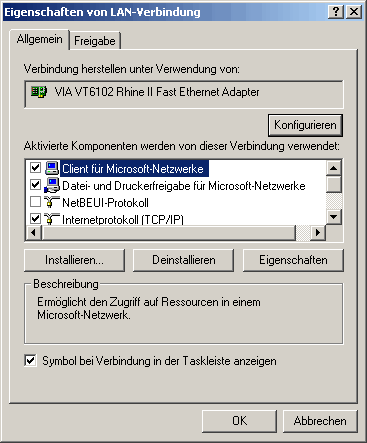
Task: Click the horizontal scroll right arrow
Action: [318, 232]
